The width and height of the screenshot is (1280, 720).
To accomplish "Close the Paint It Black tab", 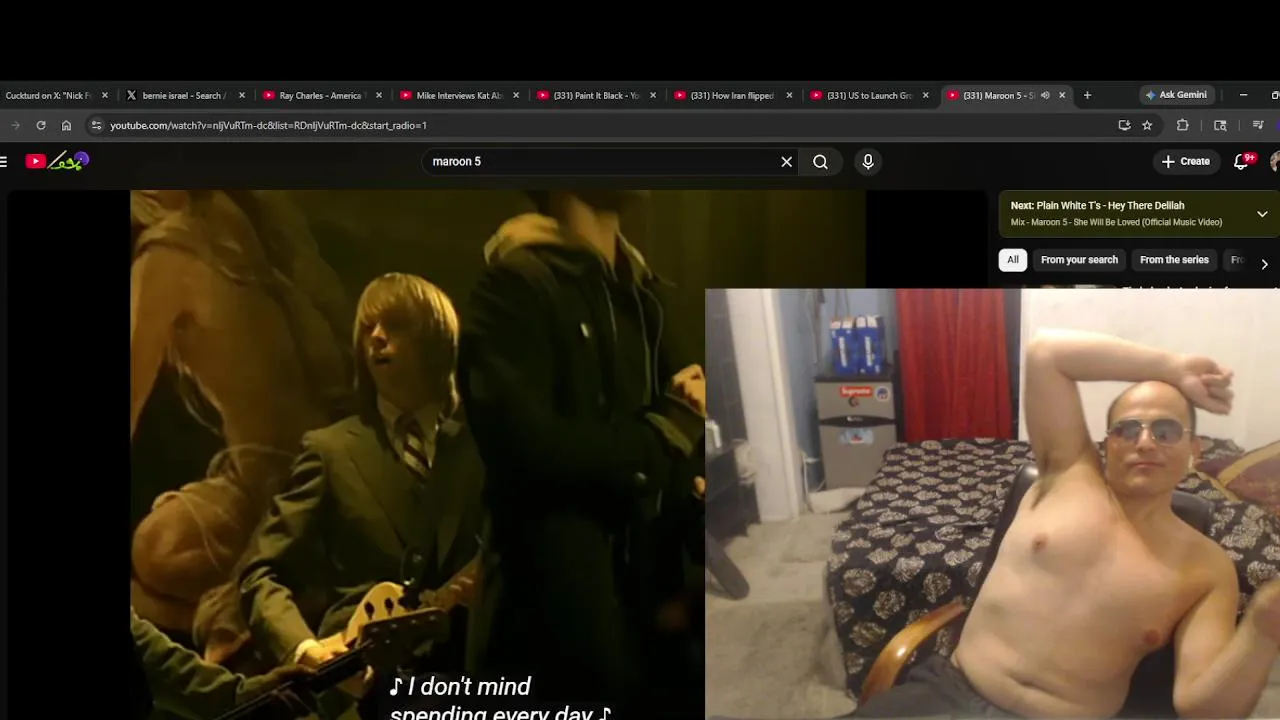I will point(653,95).
